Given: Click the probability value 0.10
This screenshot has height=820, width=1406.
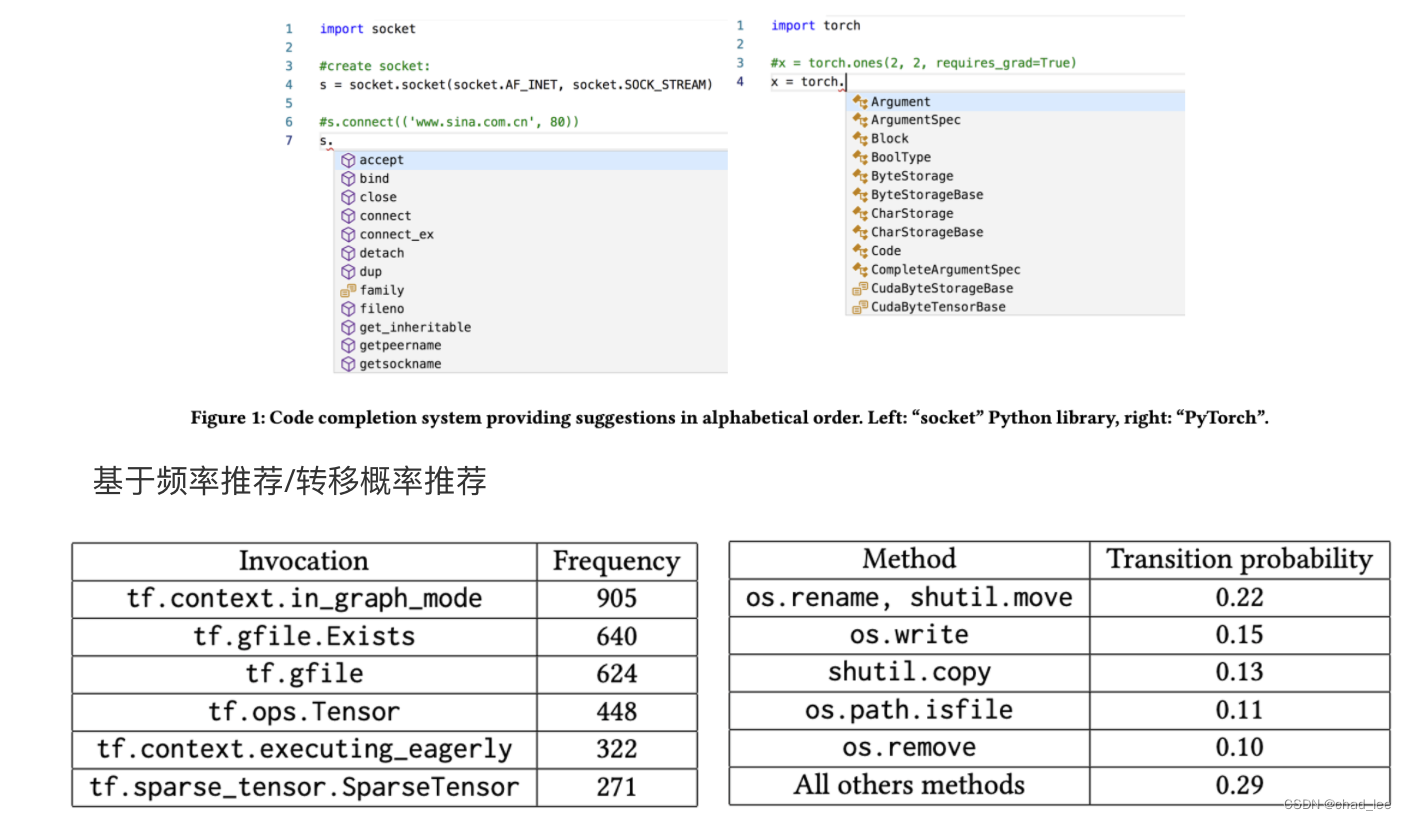Looking at the screenshot, I should pyautogui.click(x=1240, y=748).
